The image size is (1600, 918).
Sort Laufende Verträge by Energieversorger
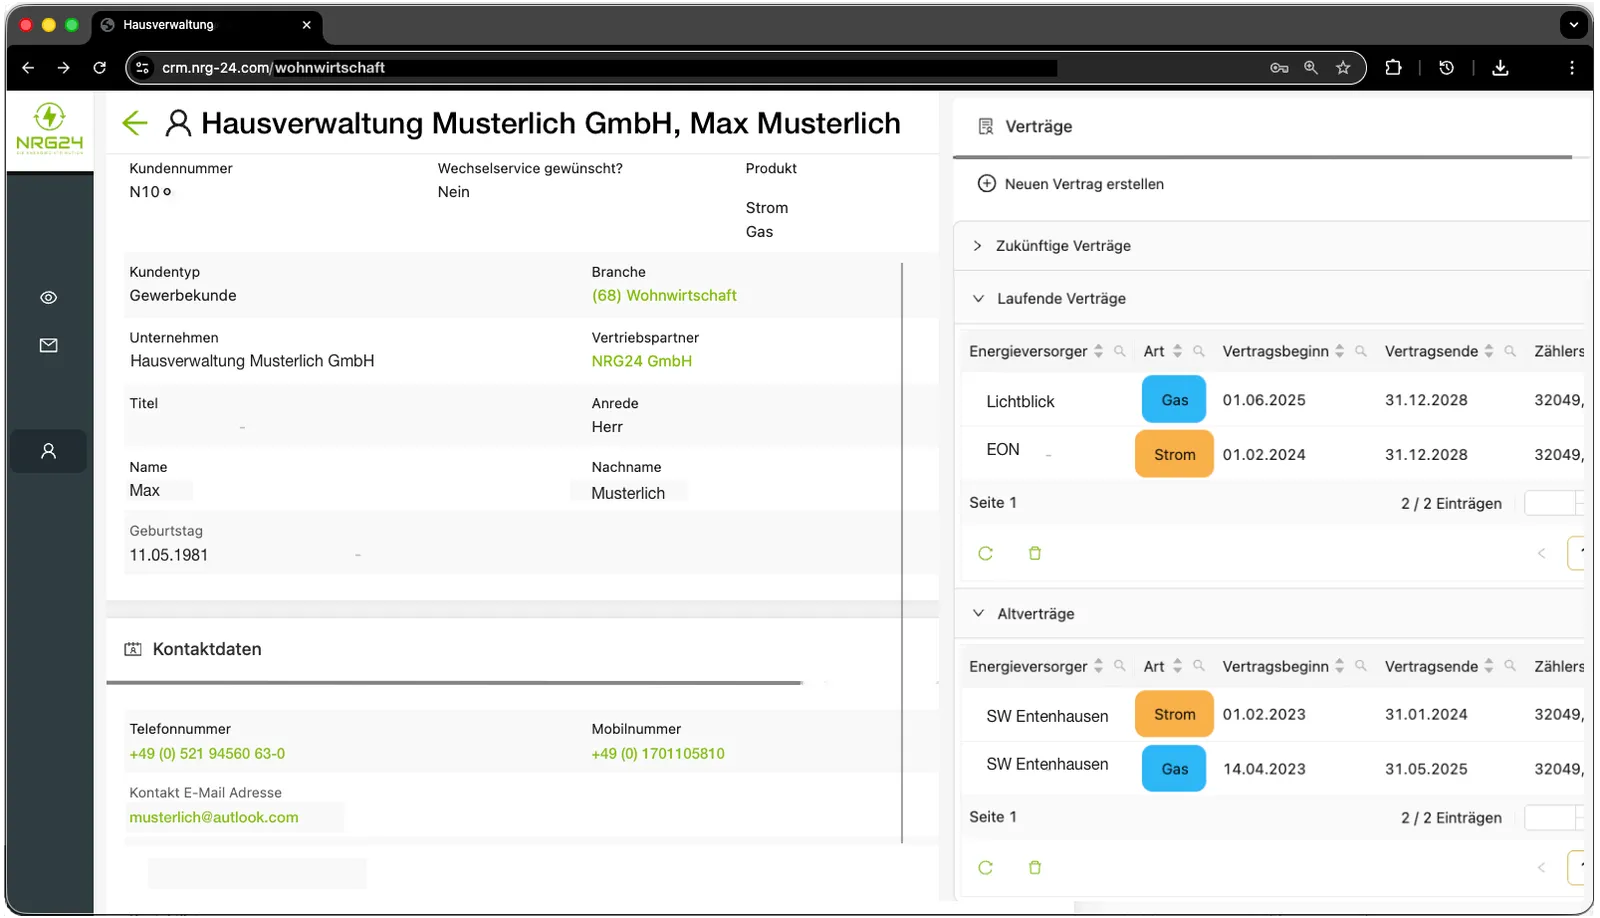coord(1098,351)
